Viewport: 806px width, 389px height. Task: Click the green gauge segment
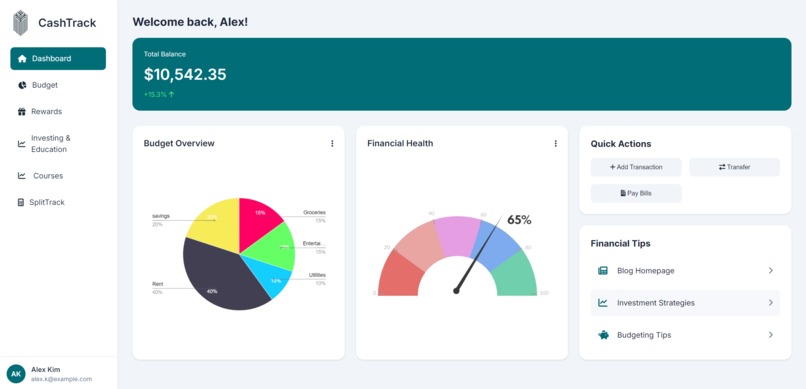tap(517, 276)
